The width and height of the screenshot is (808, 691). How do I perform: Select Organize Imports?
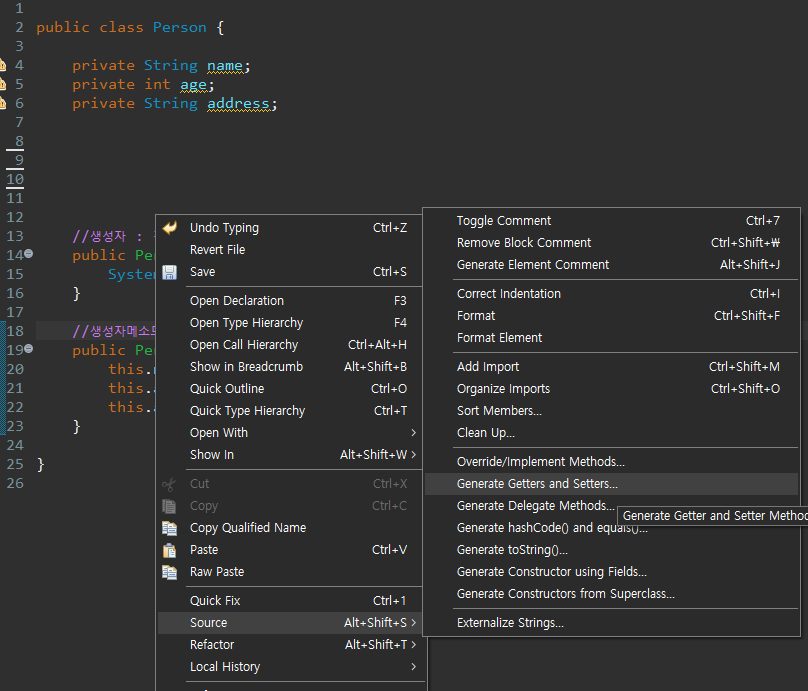pos(612,389)
